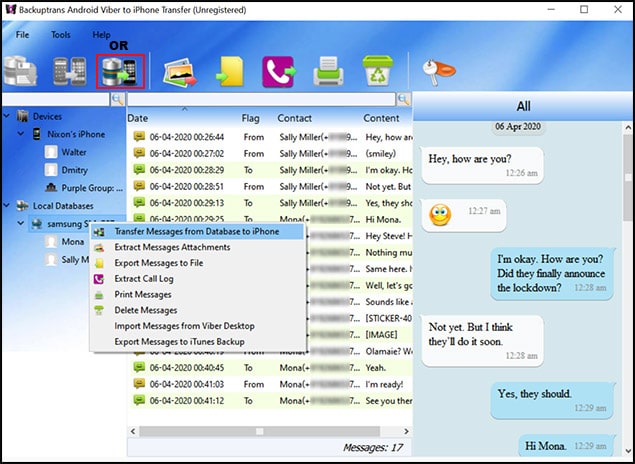The height and width of the screenshot is (464, 635).
Task: Click the highlighted database-to-iPhone transfer toolbar icon
Action: click(120, 71)
